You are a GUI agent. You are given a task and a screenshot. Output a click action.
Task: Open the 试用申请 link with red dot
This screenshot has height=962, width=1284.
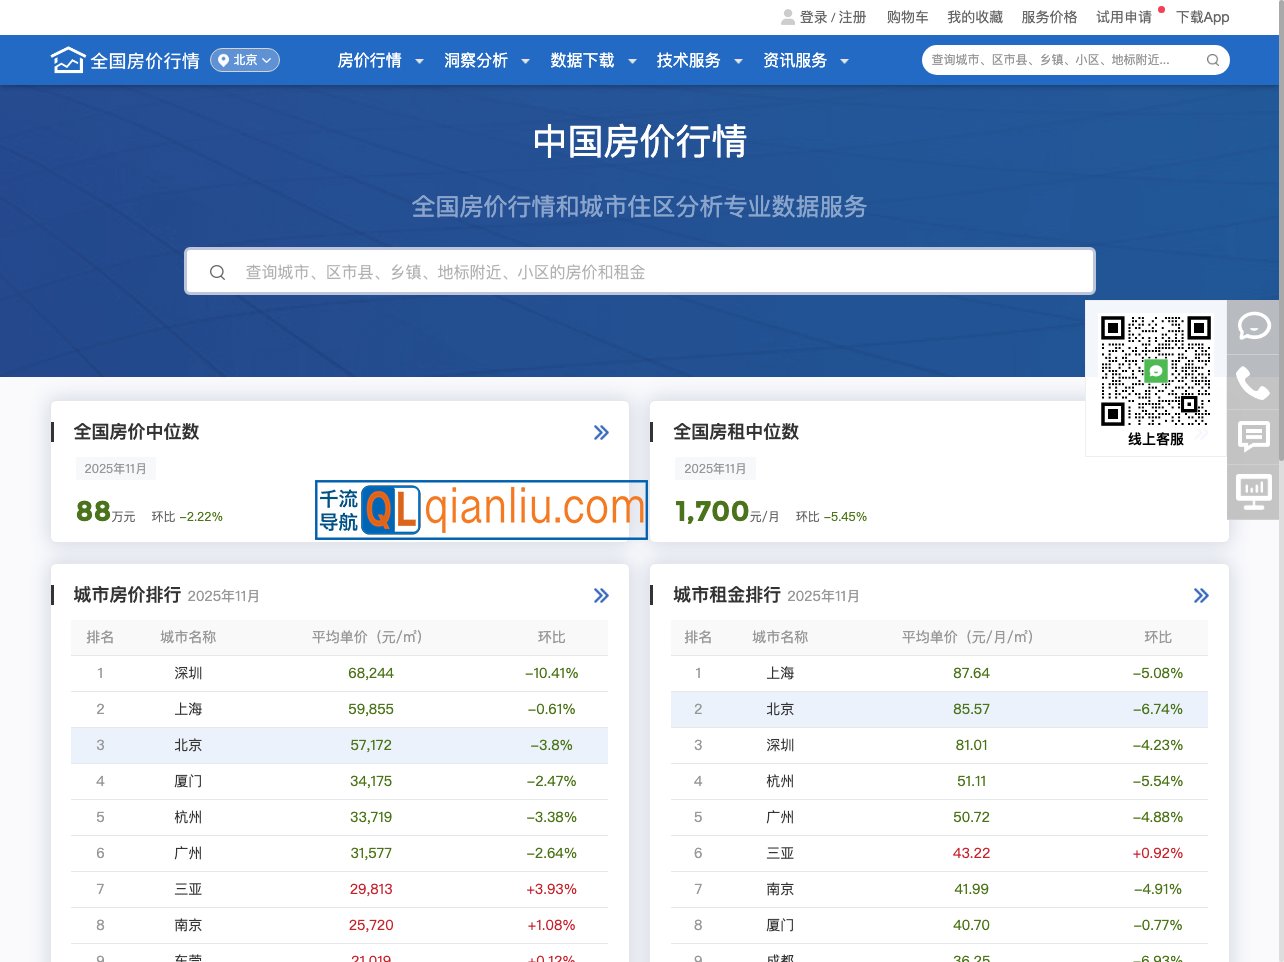(x=1123, y=17)
